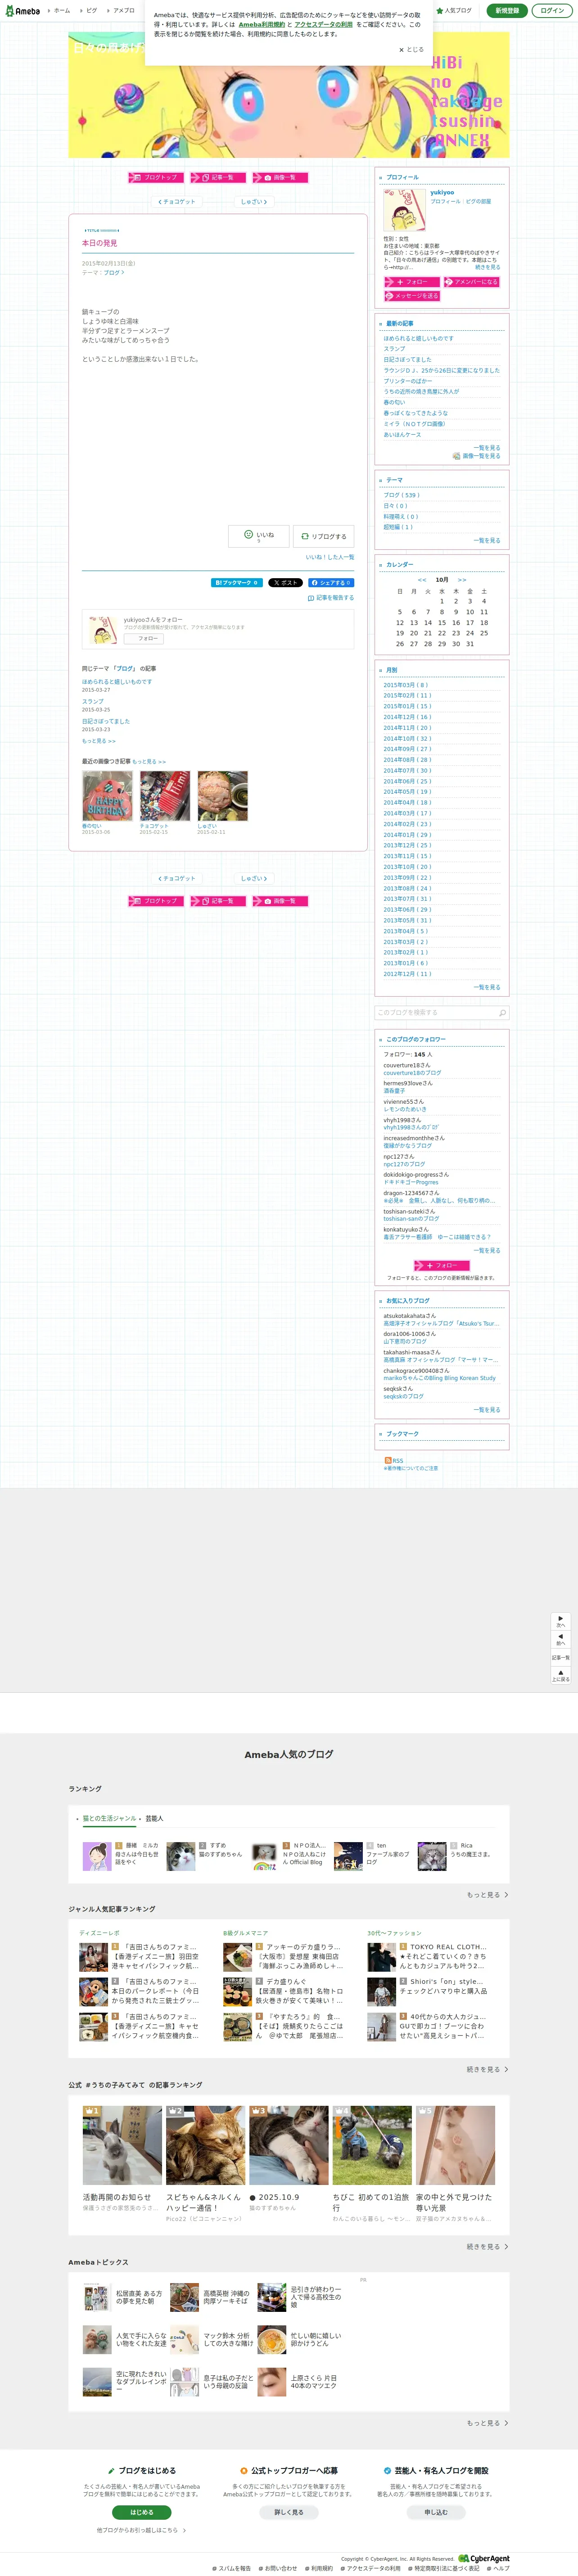Image resolution: width=578 pixels, height=2576 pixels.
Task: Open the アクセスデータの利用 link in cookie notice
Action: coord(323,25)
